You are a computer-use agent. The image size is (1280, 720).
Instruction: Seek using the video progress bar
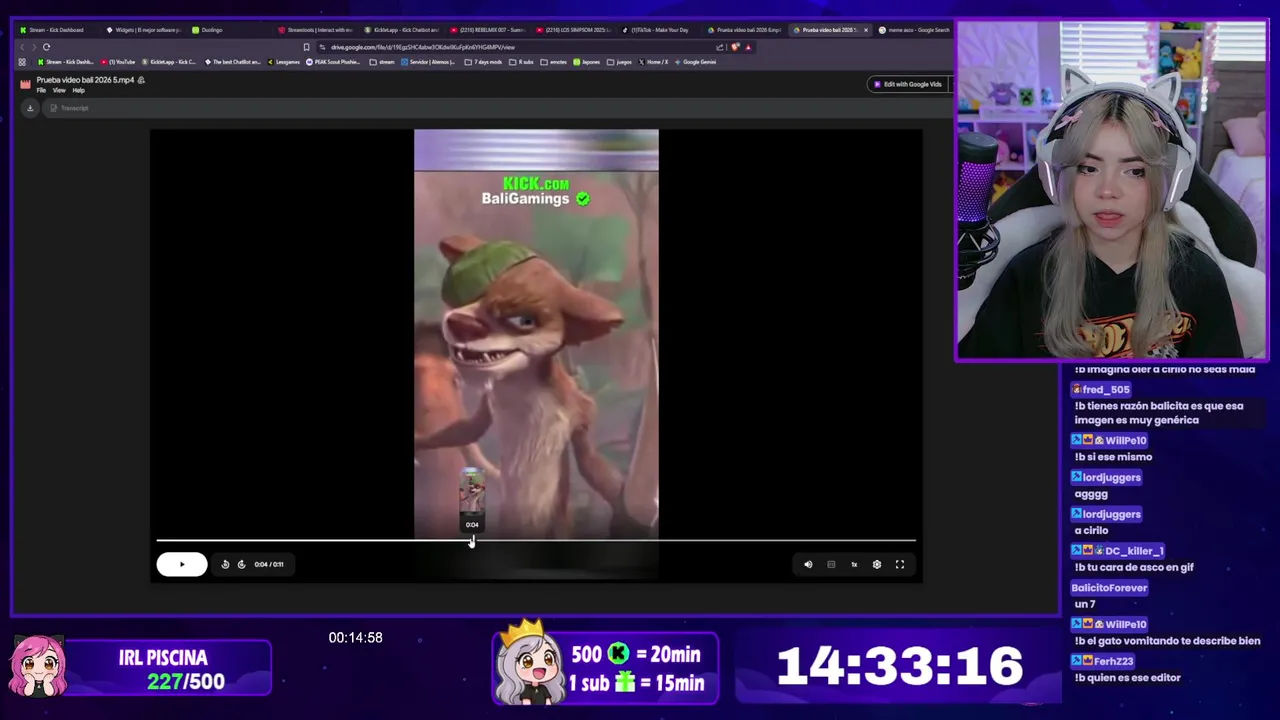pos(536,541)
